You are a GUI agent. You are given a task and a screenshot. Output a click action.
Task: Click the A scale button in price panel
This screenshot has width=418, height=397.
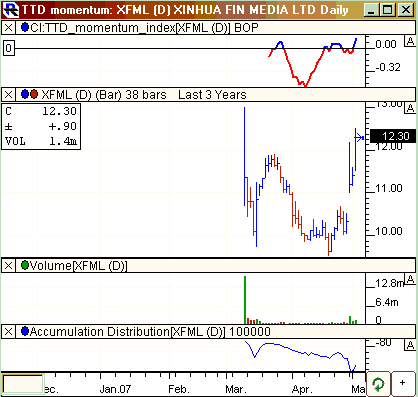[x=410, y=108]
